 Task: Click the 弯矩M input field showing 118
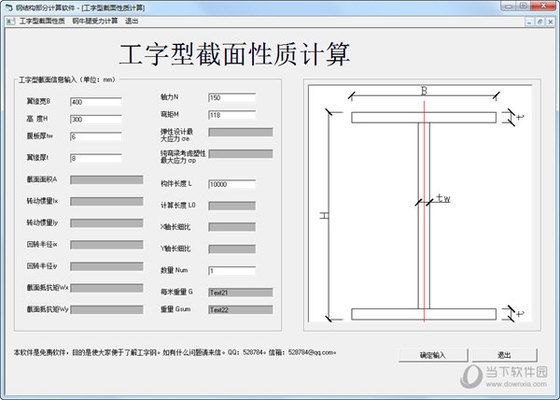pos(232,115)
